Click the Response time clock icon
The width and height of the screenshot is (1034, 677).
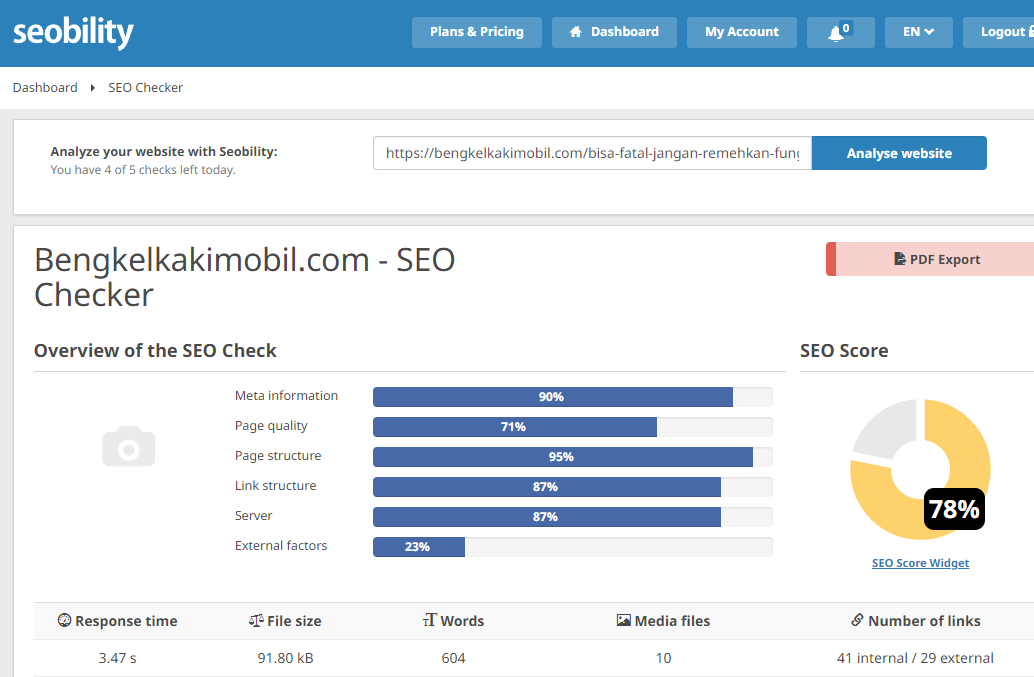pyautogui.click(x=64, y=620)
